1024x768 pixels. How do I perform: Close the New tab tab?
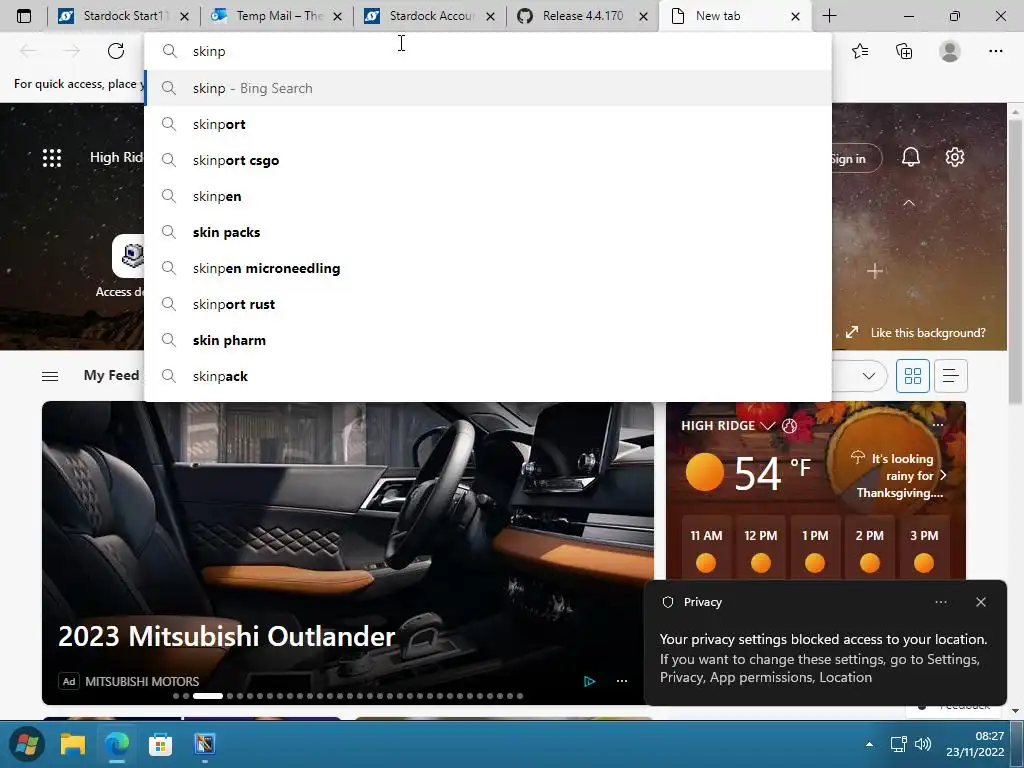[x=795, y=16]
